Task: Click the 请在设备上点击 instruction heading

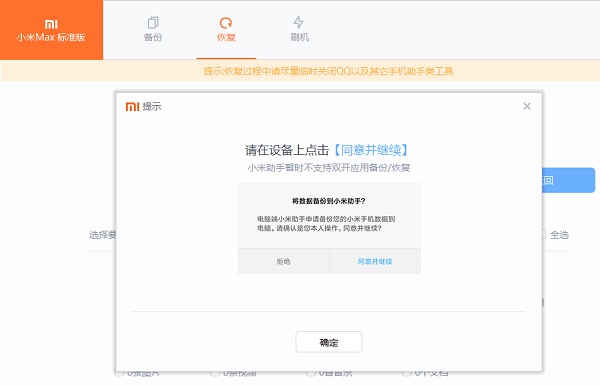Action: point(327,150)
